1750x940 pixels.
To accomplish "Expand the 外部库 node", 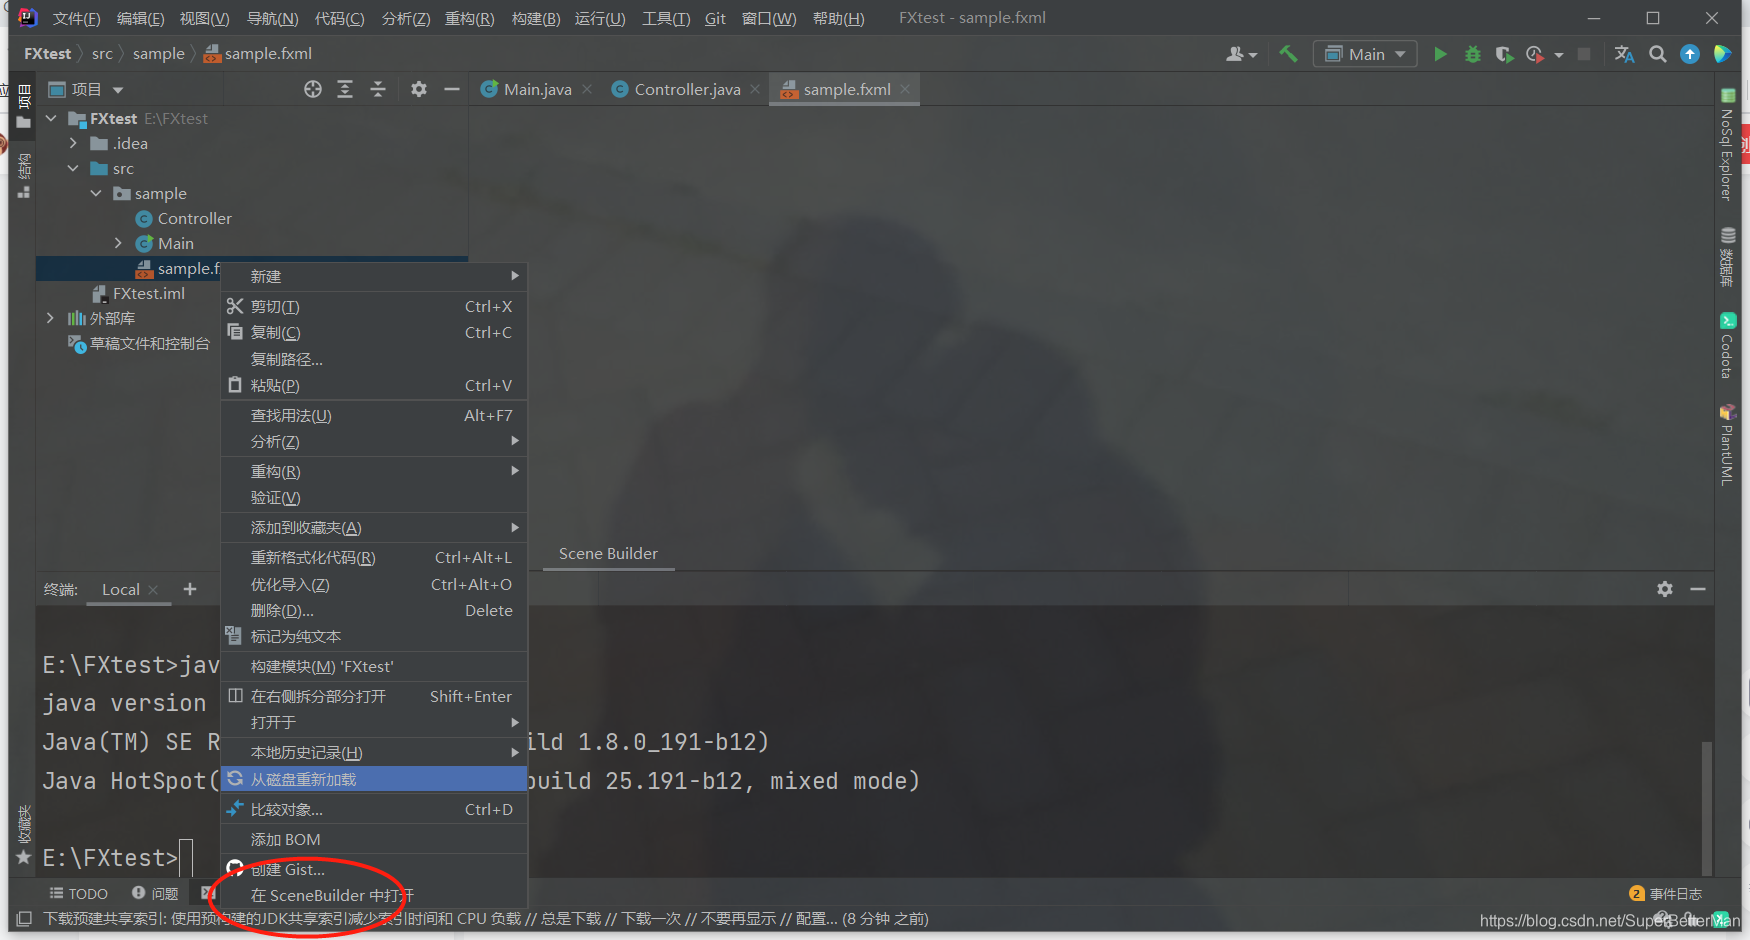I will coord(51,318).
